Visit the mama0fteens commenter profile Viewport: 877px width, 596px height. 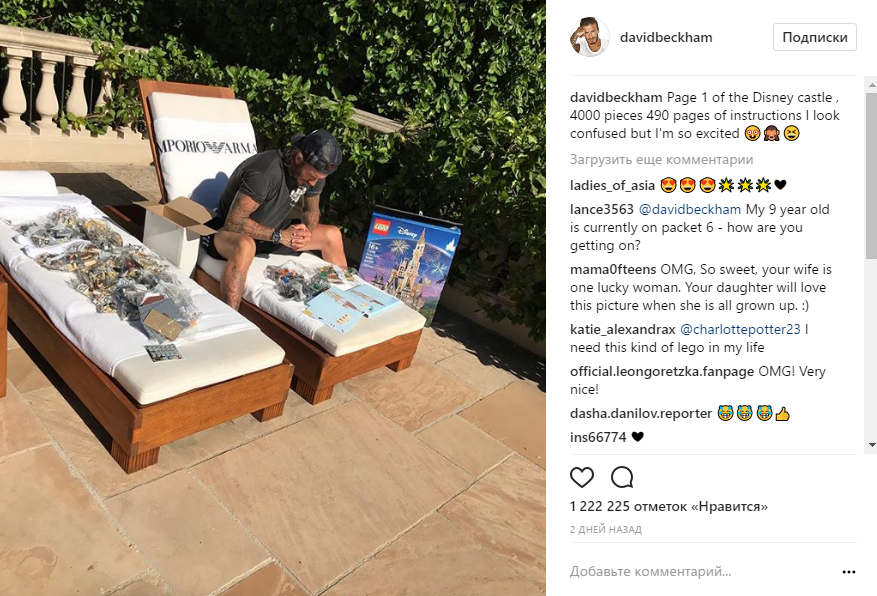[613, 269]
